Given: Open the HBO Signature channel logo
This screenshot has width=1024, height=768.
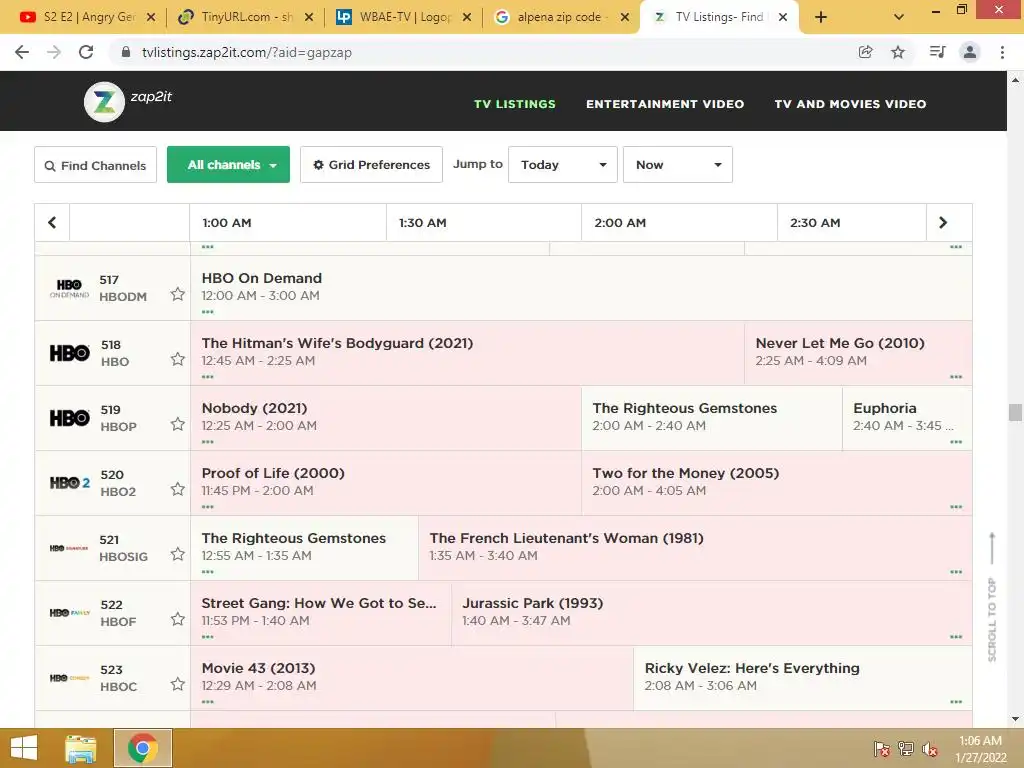Looking at the screenshot, I should 69,548.
